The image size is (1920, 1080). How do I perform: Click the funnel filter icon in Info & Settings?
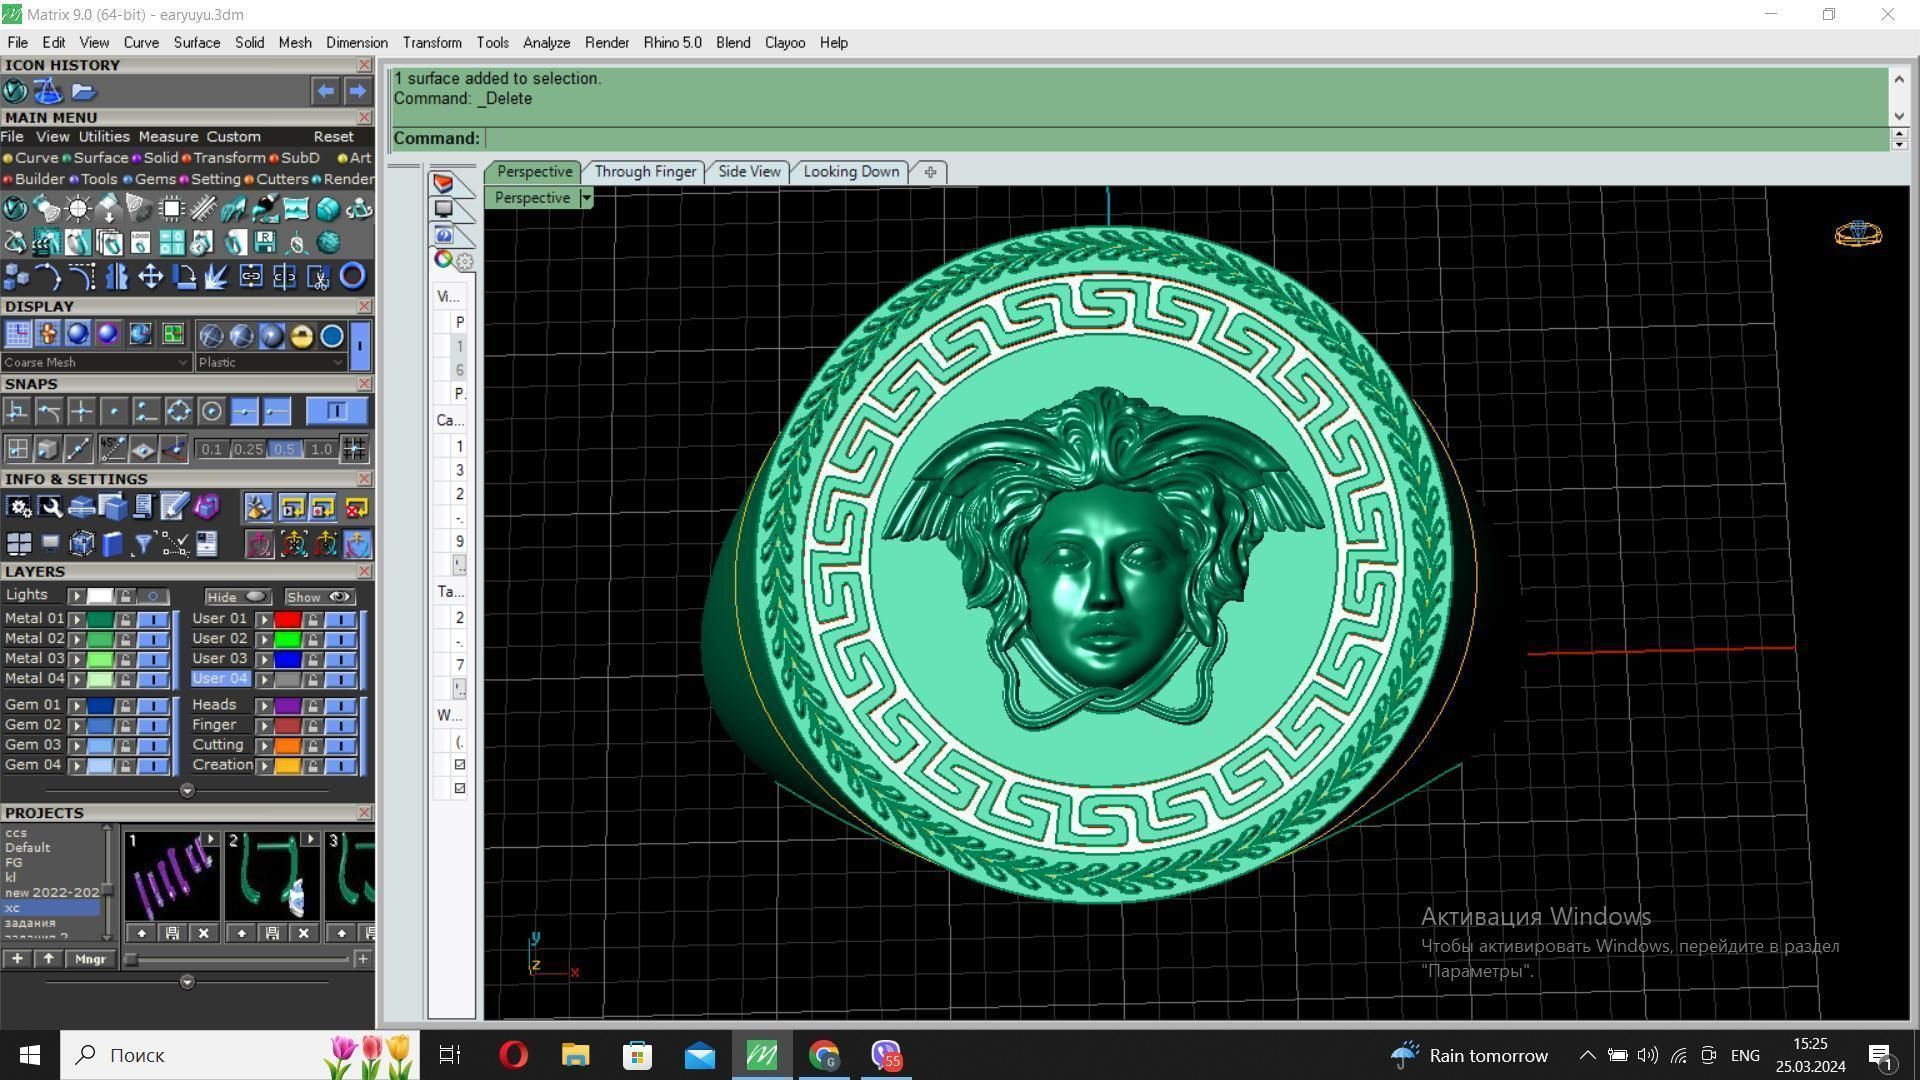pyautogui.click(x=143, y=544)
